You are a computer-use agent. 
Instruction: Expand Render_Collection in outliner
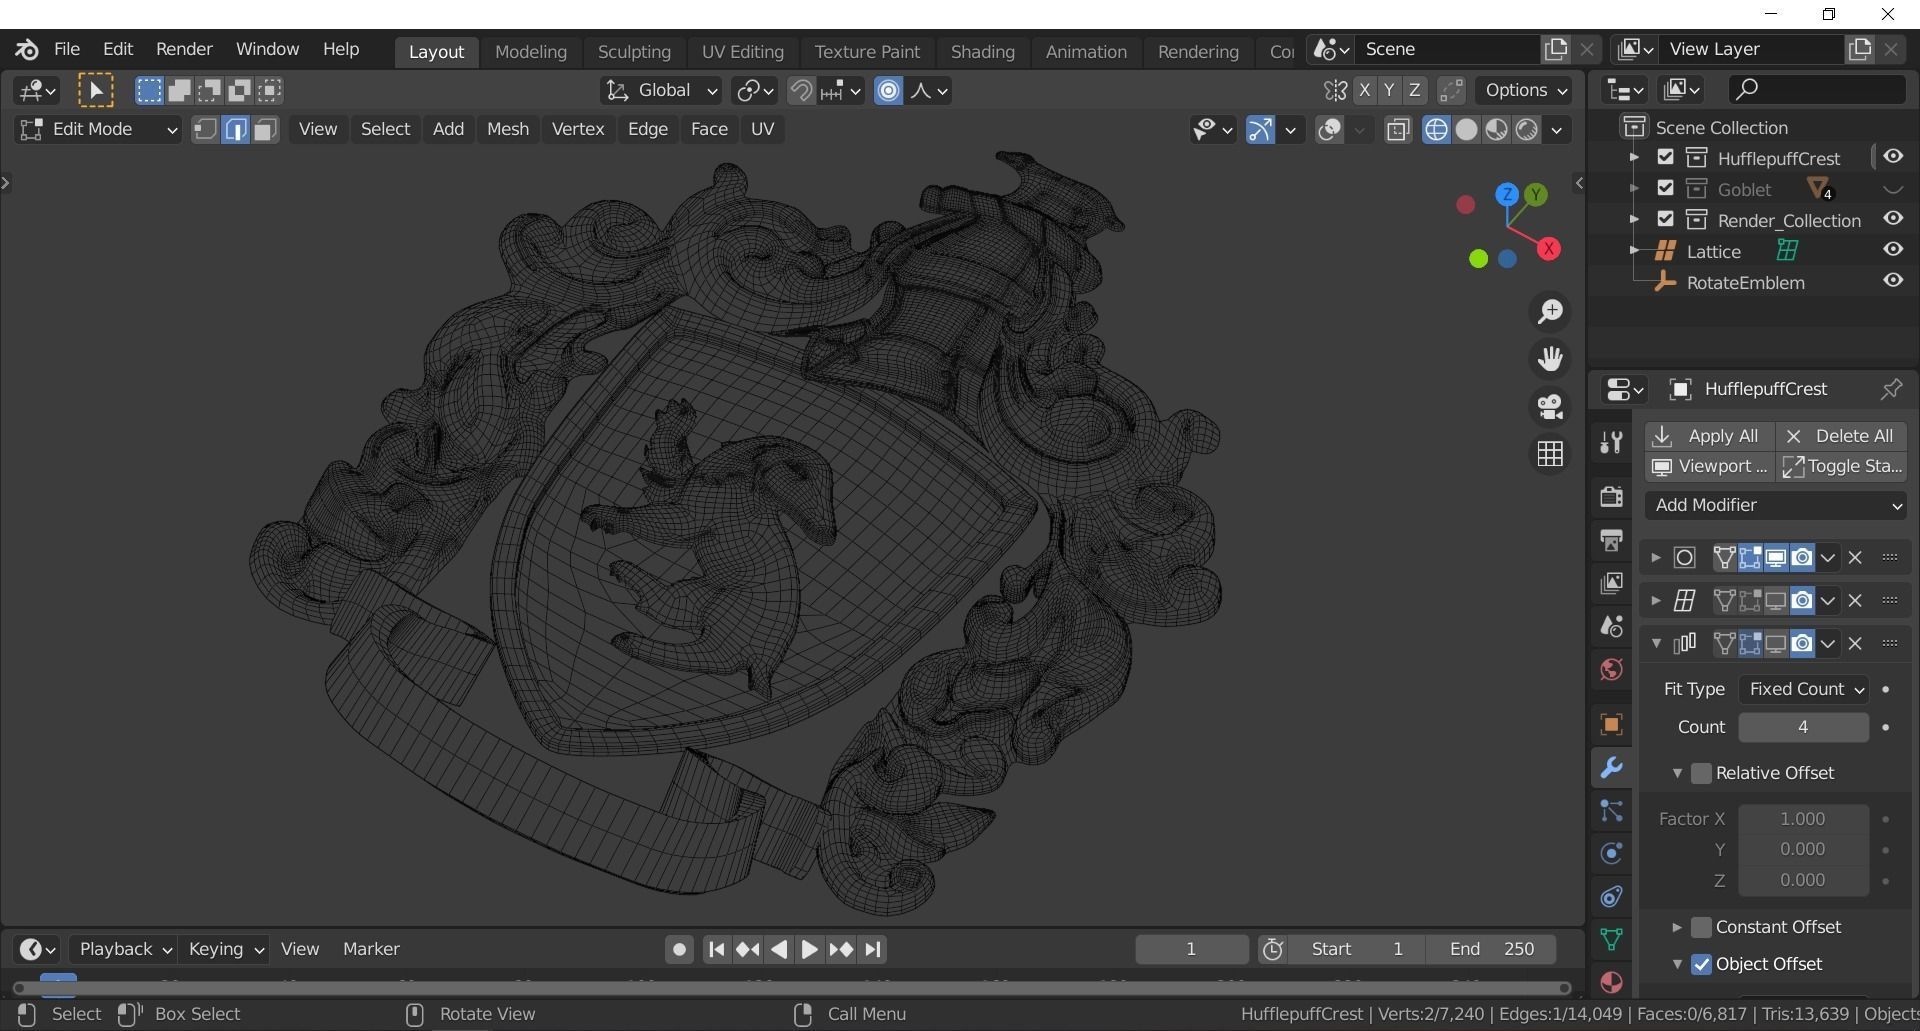click(x=1634, y=220)
